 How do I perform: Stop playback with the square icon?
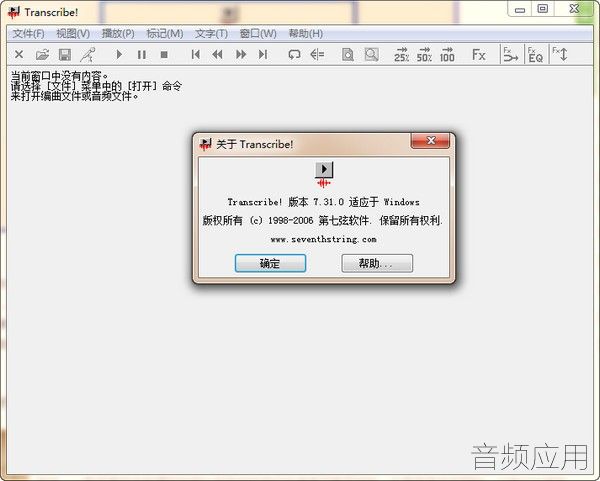coord(164,55)
